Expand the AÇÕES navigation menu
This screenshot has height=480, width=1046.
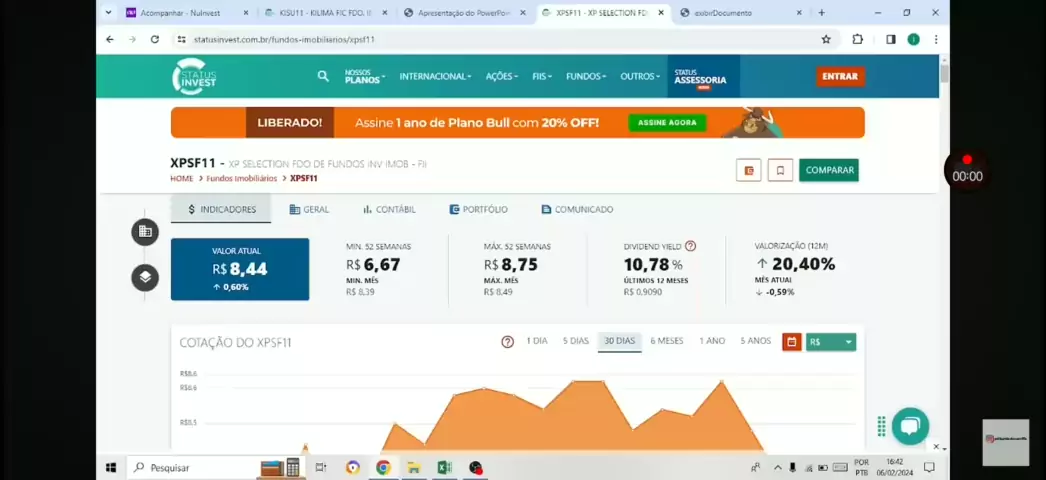(x=504, y=76)
